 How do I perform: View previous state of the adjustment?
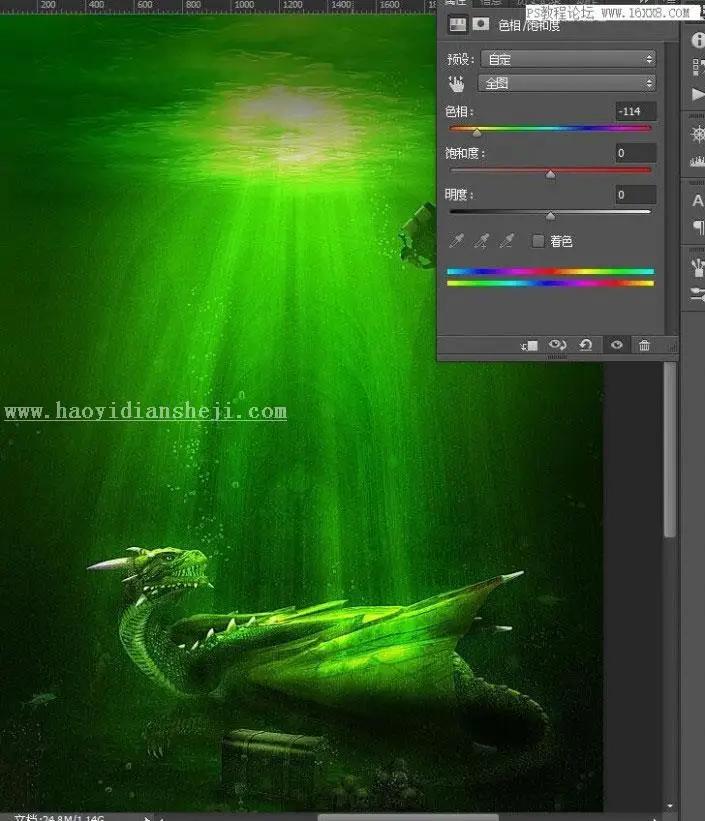[557, 345]
